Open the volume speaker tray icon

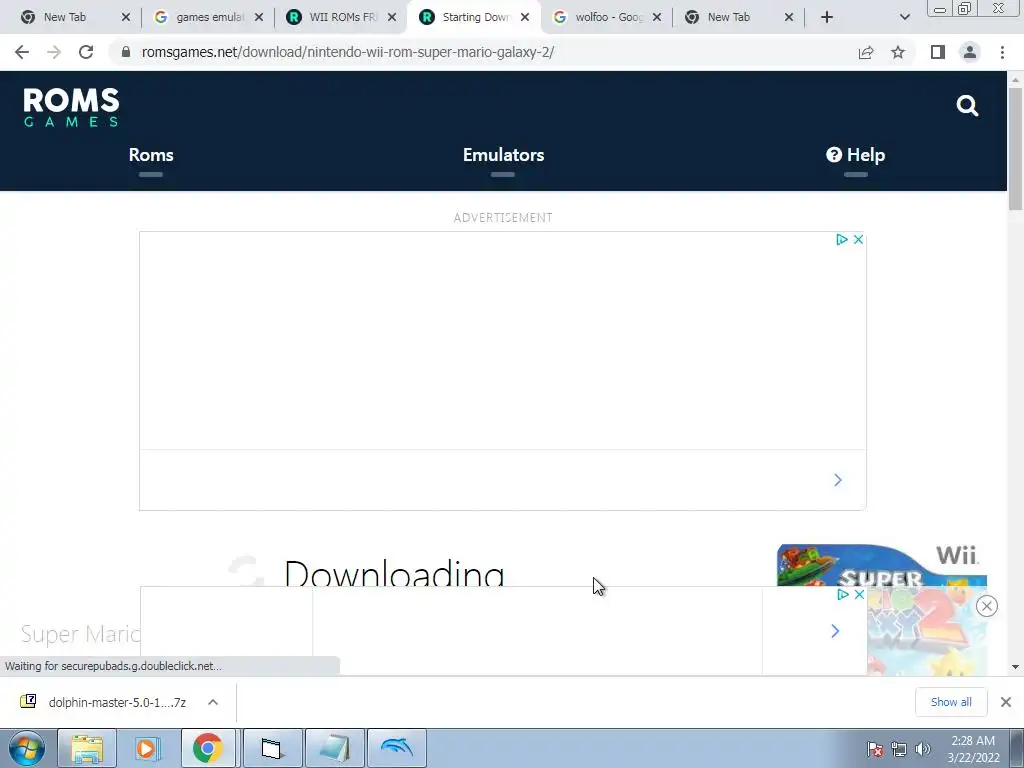click(x=923, y=749)
